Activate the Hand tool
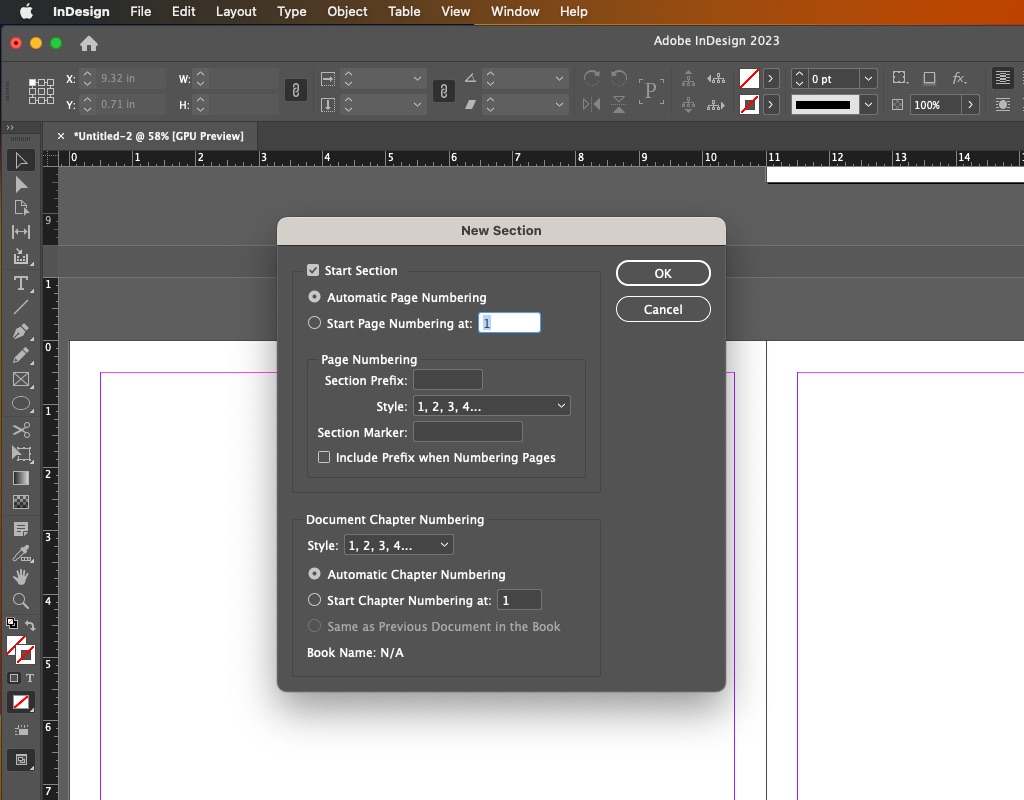Screen dimensions: 1024x800 [22, 578]
